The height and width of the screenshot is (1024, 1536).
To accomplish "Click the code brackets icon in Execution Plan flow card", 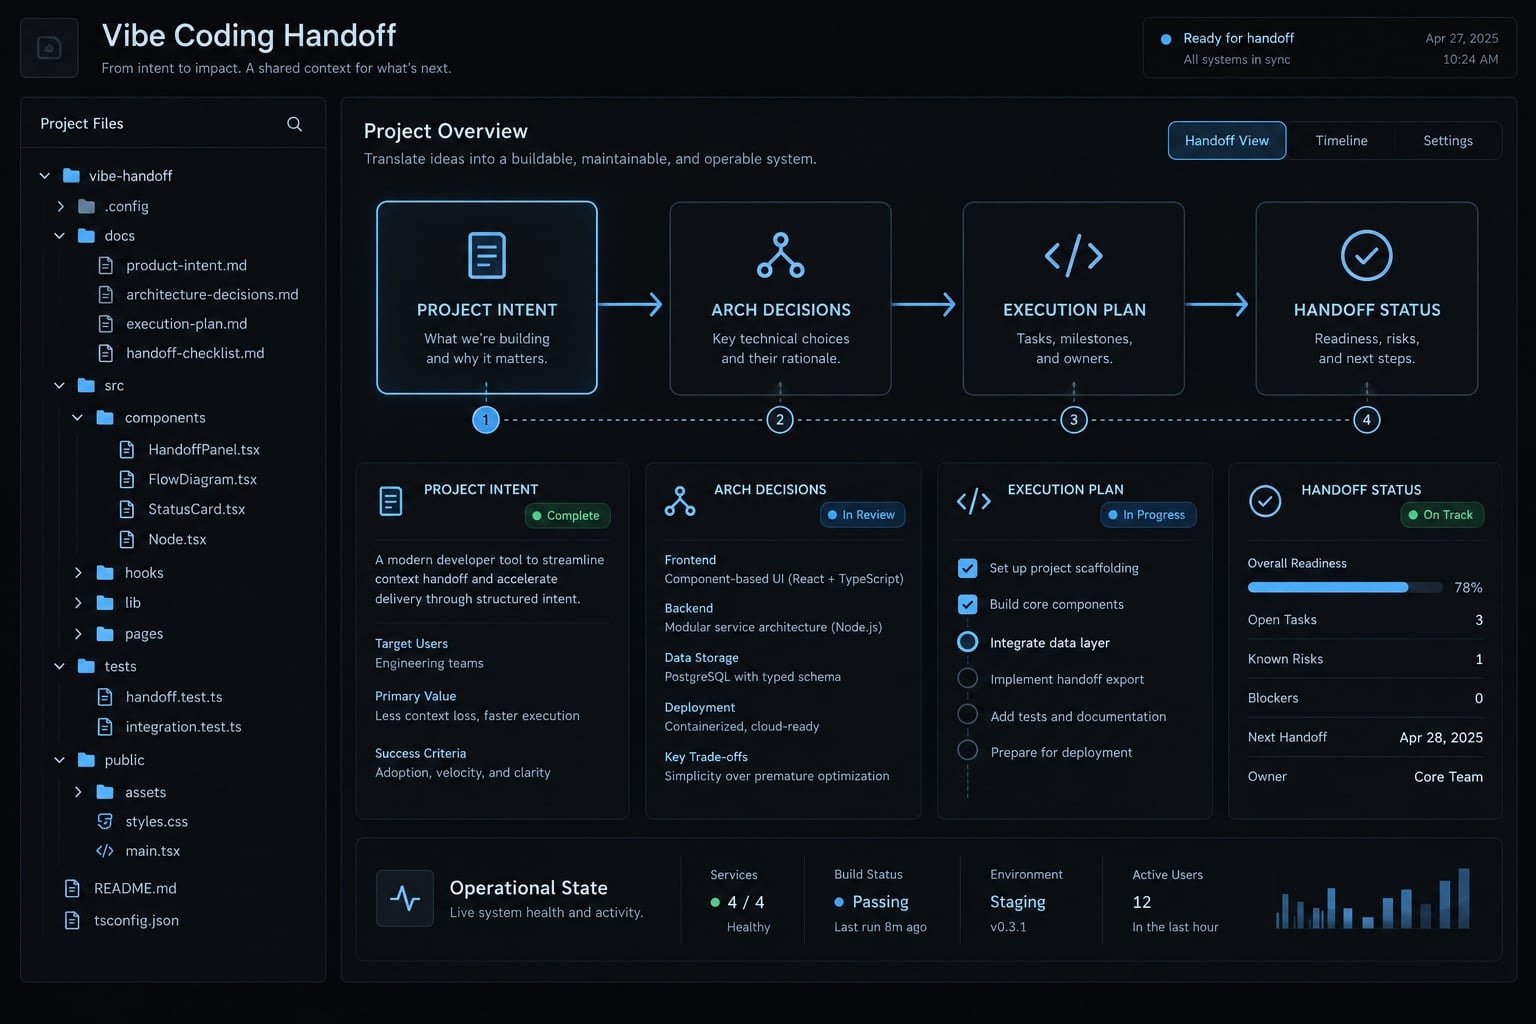I will 1074,255.
